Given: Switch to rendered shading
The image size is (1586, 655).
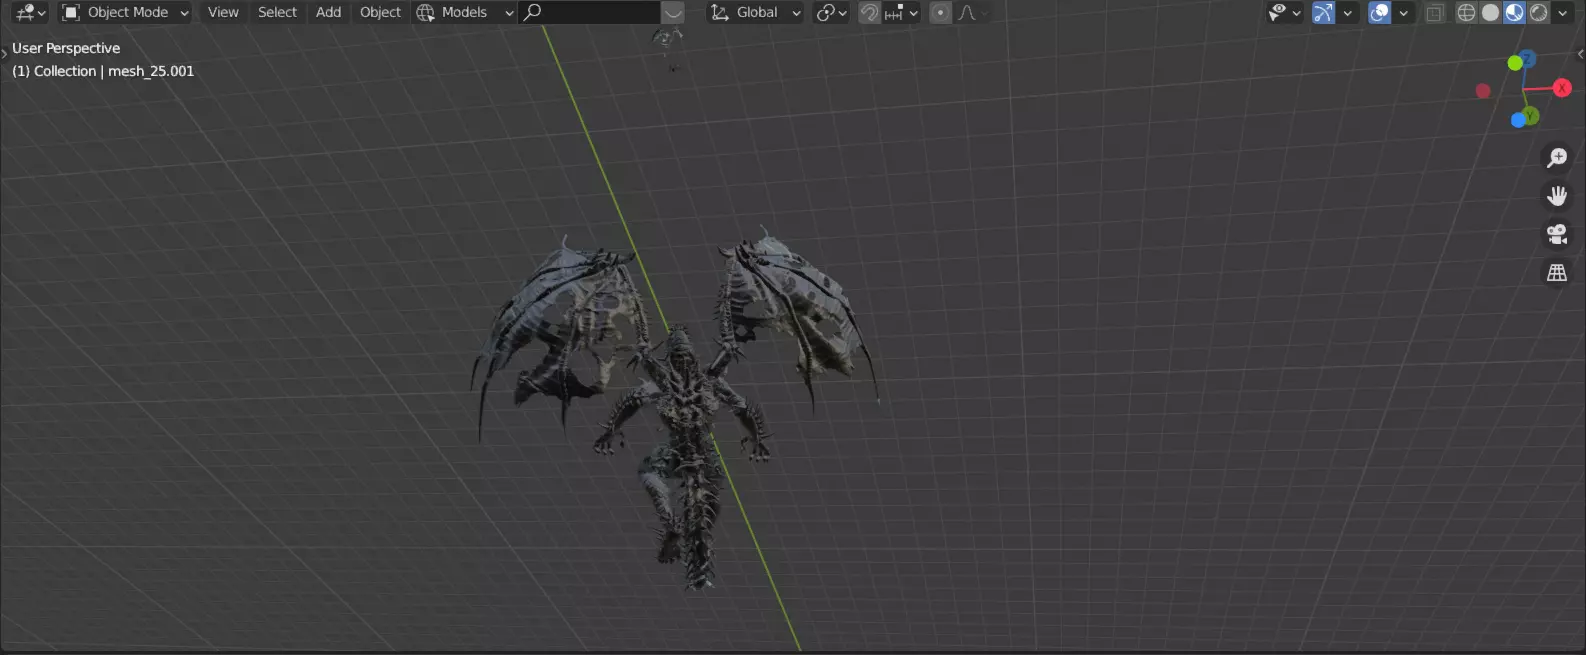Looking at the screenshot, I should [1539, 12].
